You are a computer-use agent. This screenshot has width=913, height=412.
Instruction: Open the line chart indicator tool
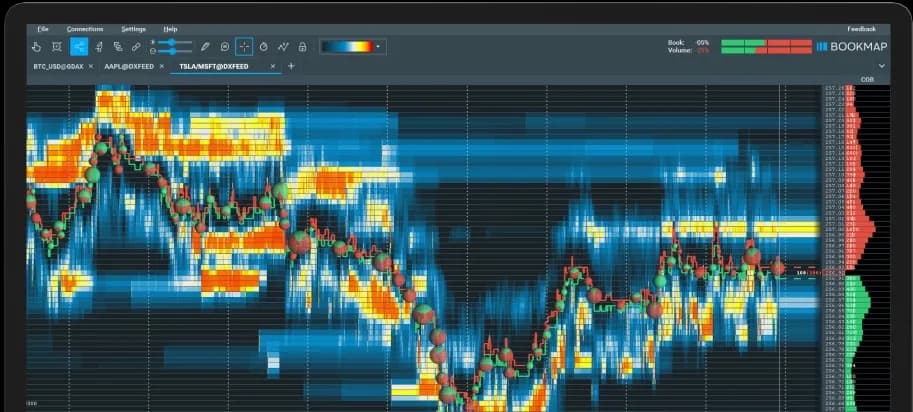pyautogui.click(x=283, y=46)
